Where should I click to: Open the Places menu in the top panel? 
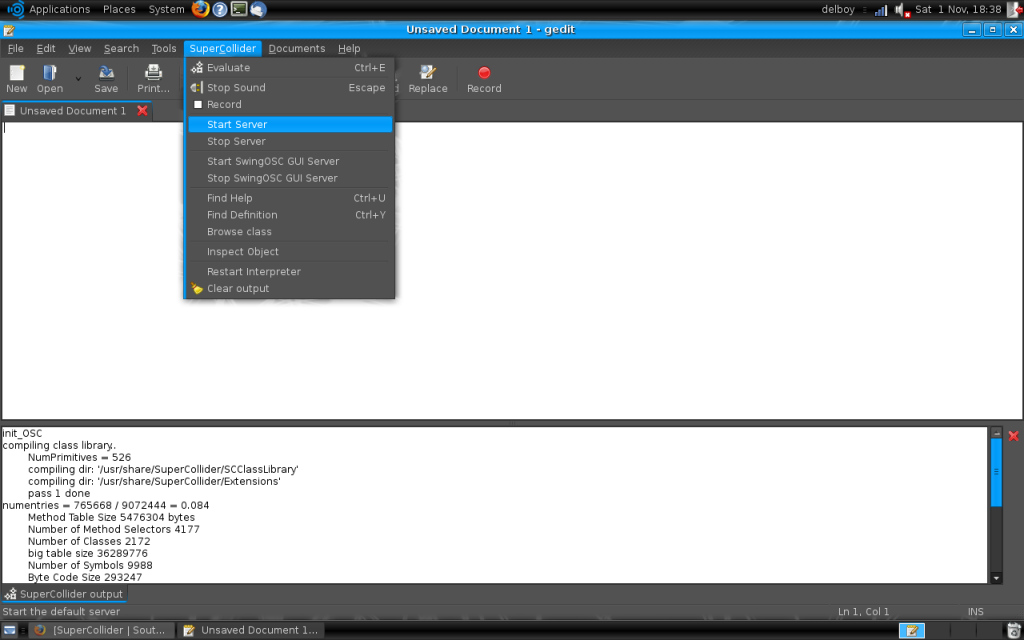pos(120,9)
